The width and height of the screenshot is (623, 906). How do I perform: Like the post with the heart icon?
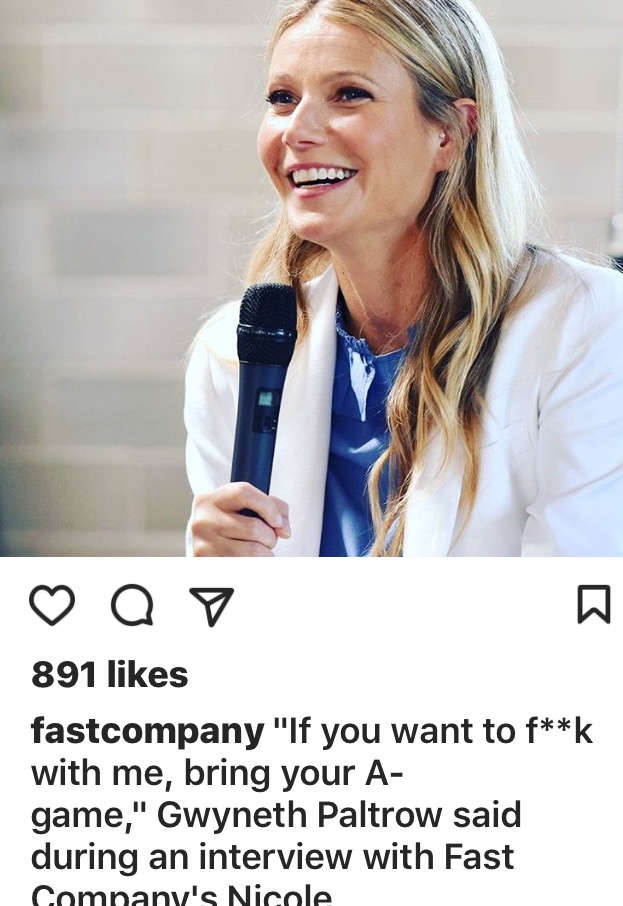point(52,605)
